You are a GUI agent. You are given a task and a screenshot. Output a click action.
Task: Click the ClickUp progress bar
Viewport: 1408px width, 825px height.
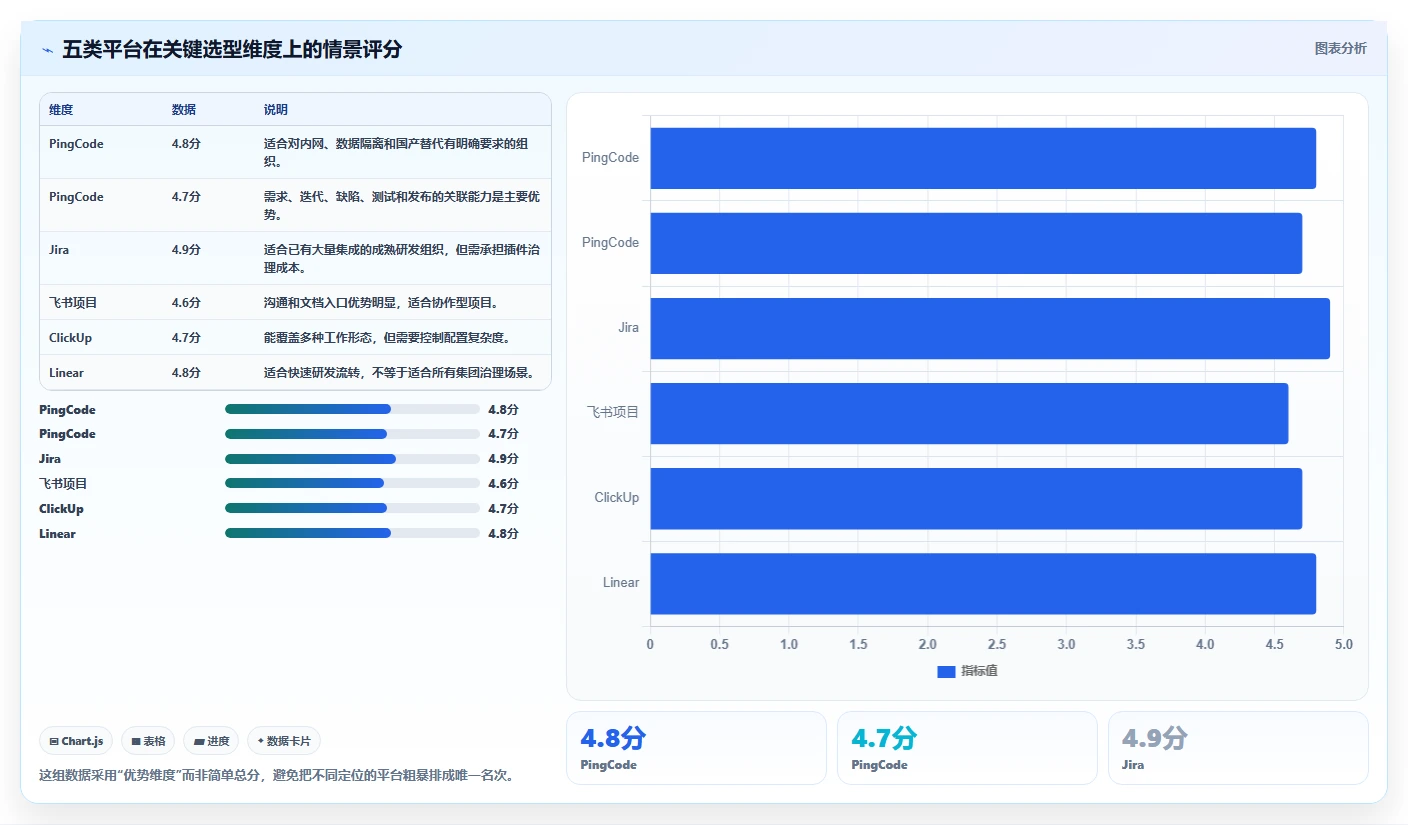[352, 508]
